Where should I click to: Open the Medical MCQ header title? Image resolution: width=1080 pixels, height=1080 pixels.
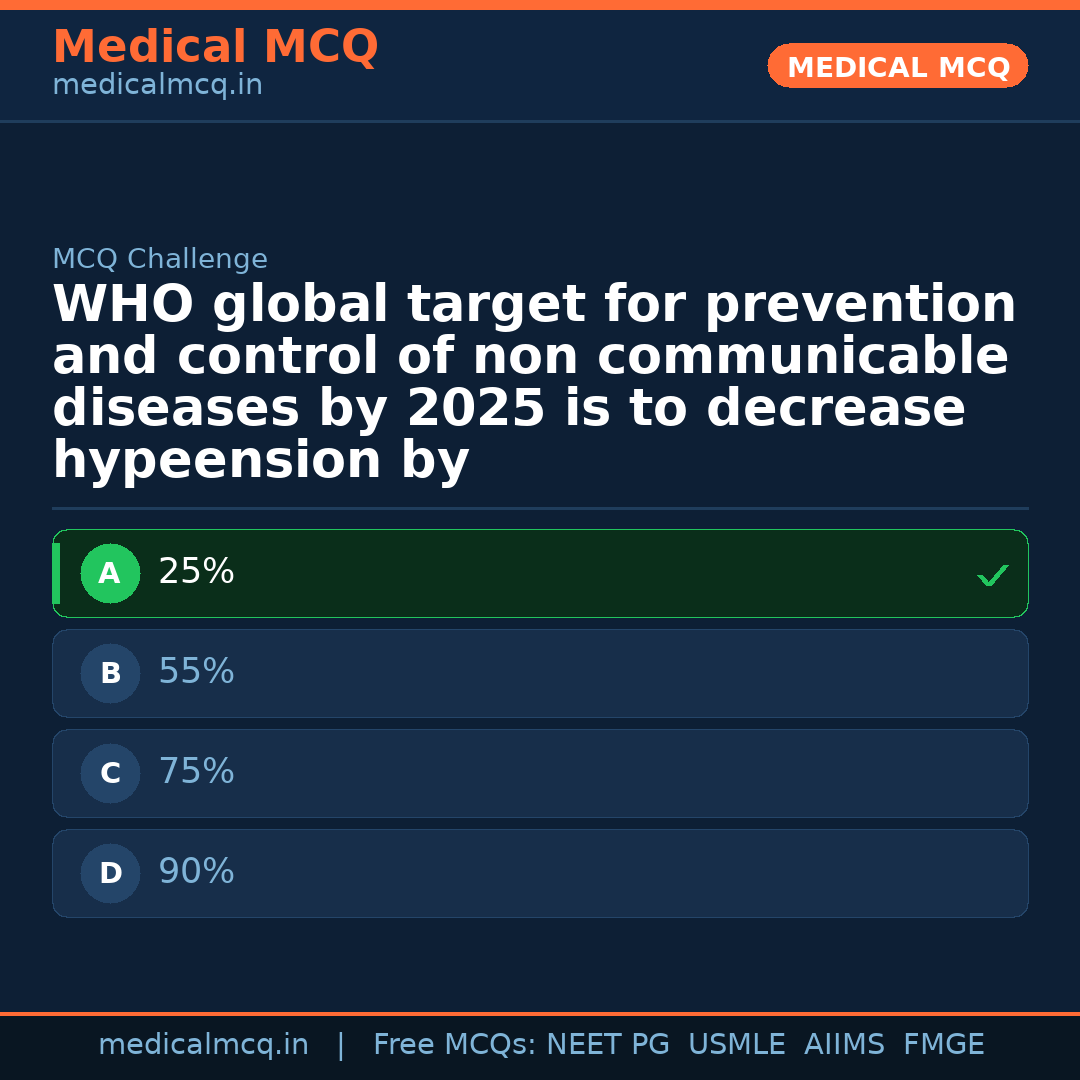215,47
